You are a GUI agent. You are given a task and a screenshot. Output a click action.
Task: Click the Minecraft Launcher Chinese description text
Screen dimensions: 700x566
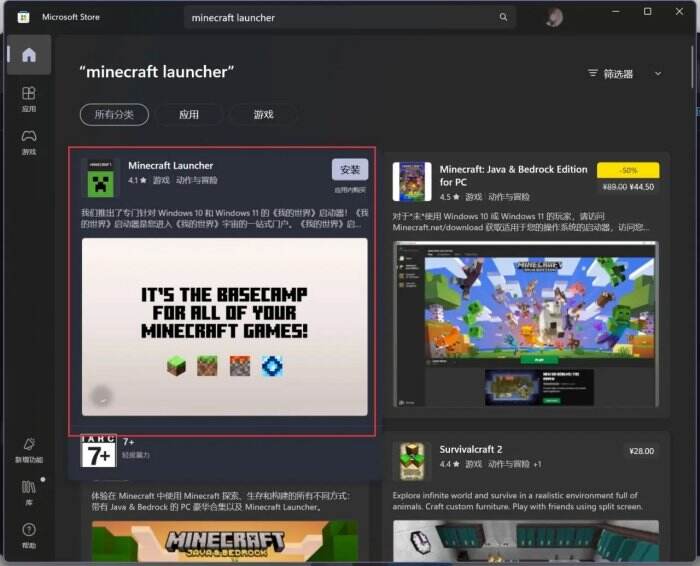[x=225, y=218]
